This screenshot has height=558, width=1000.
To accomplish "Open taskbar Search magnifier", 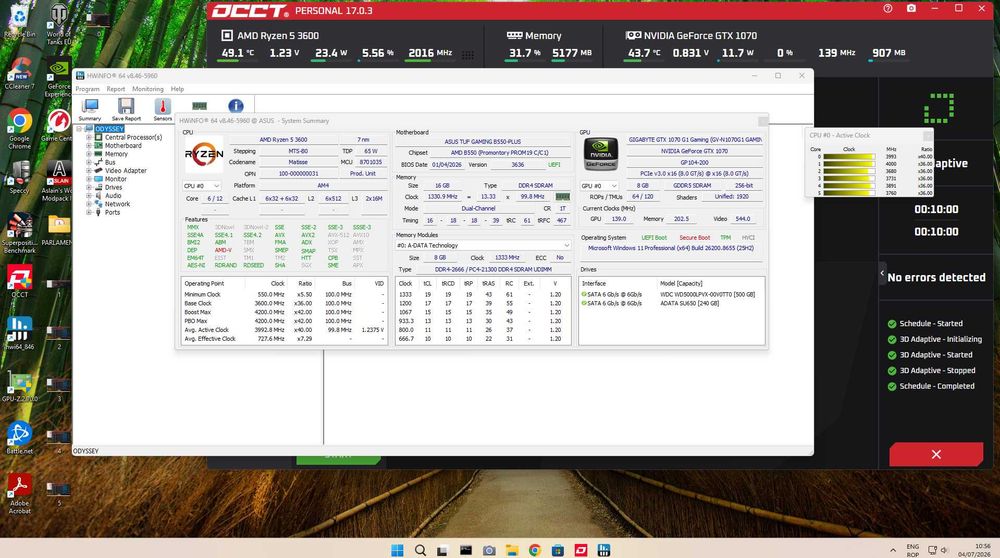I will pos(420,550).
